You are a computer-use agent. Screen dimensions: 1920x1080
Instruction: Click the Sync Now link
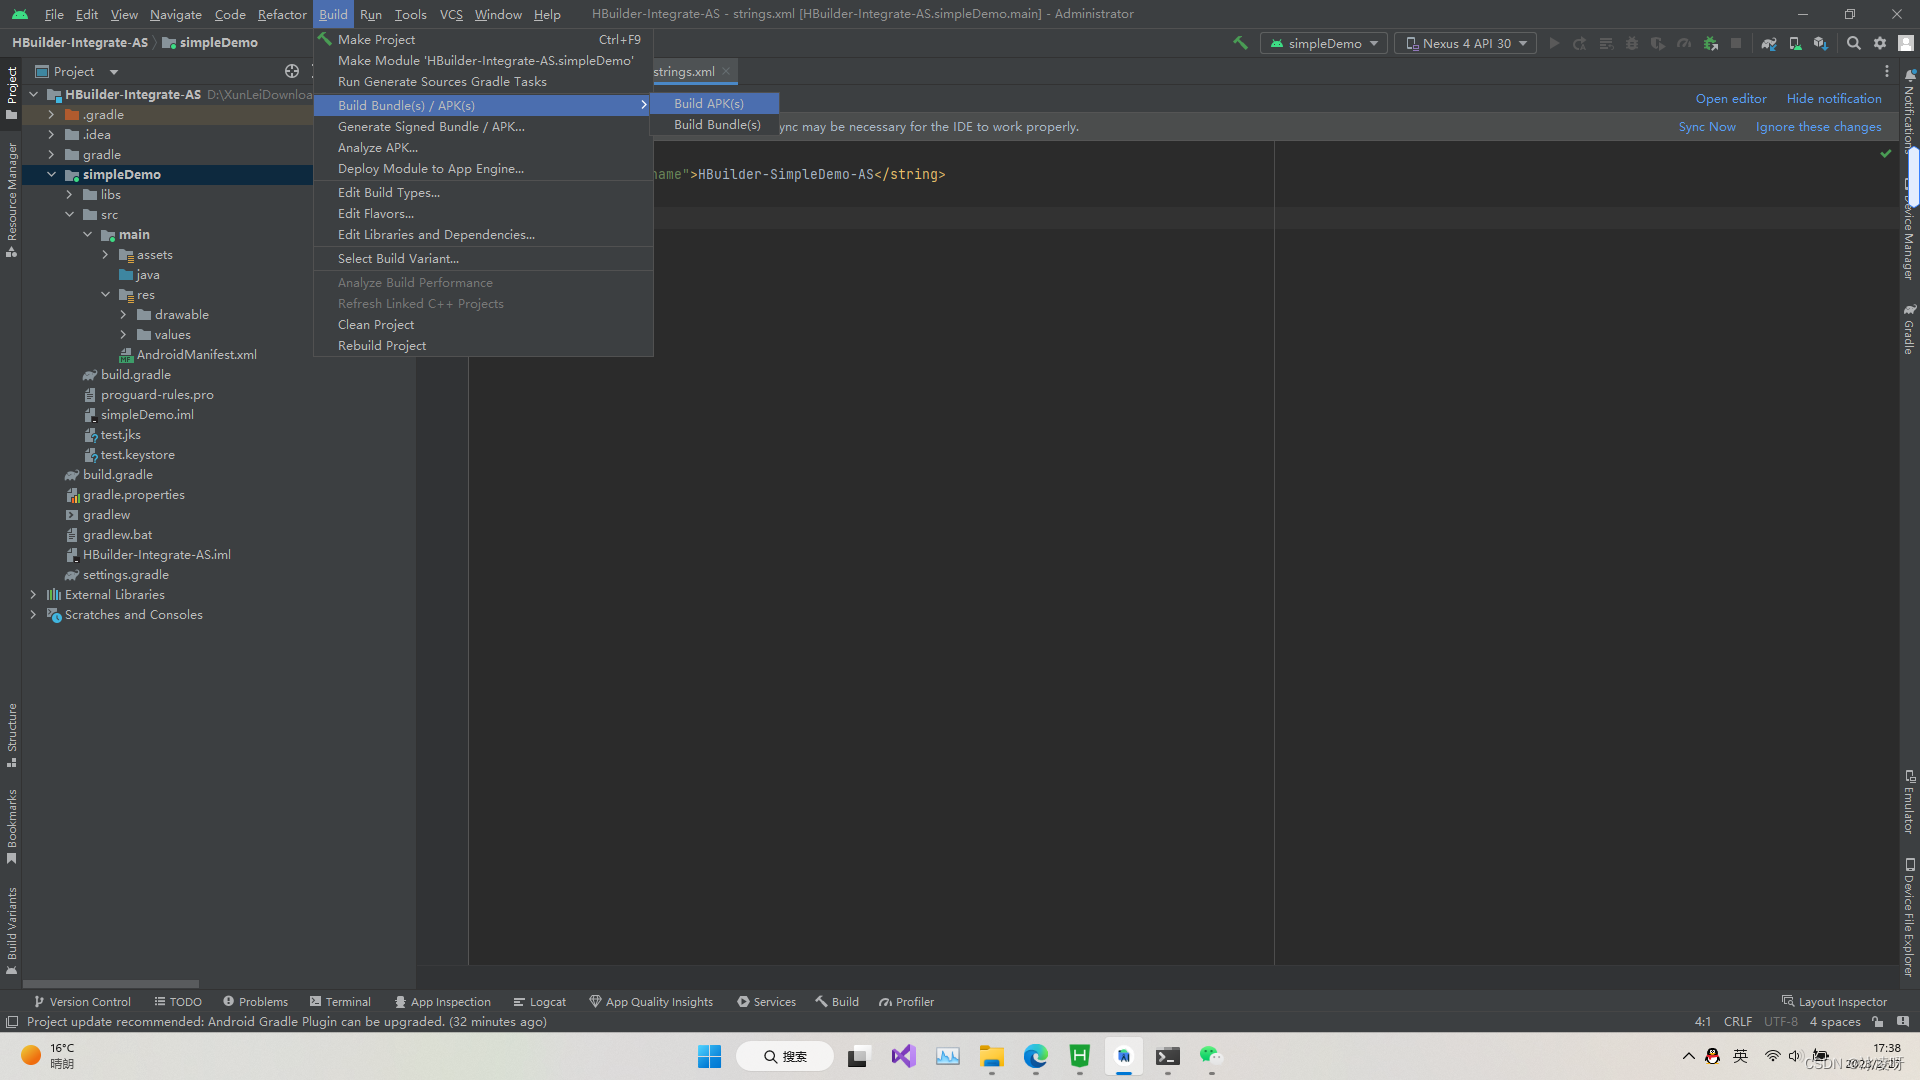click(1707, 126)
